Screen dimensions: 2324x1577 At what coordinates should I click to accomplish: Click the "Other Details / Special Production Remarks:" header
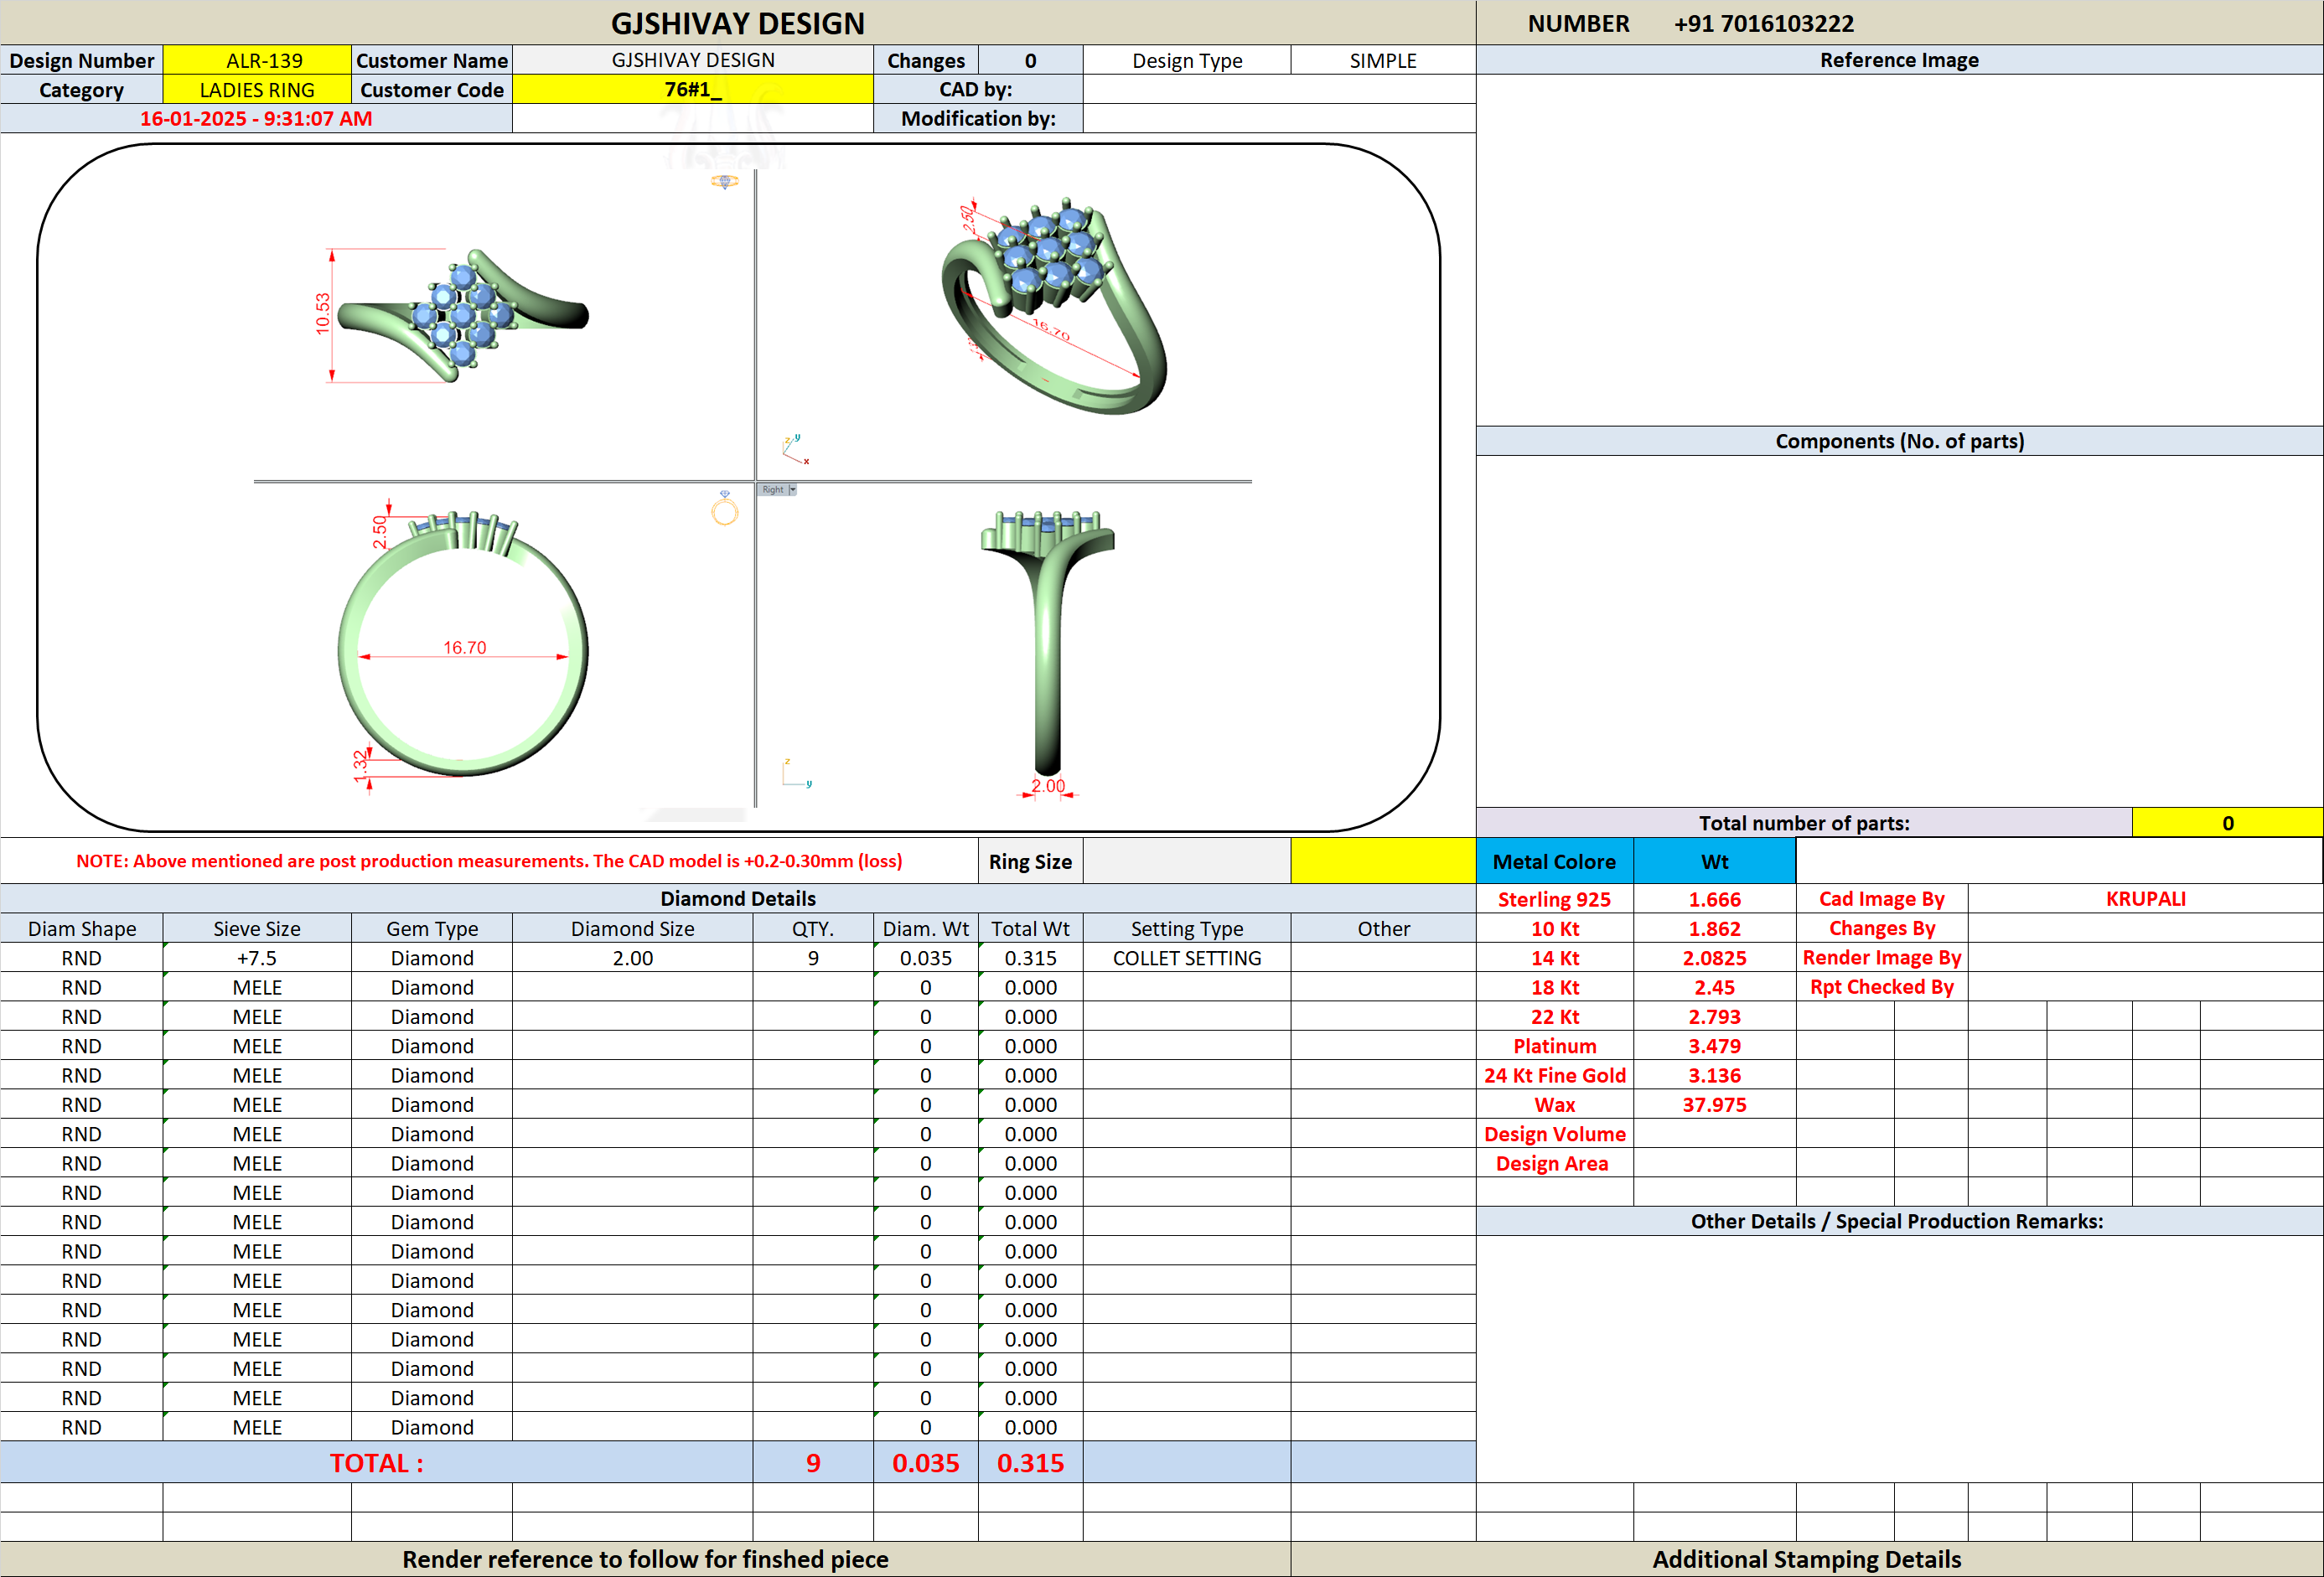1897,1221
